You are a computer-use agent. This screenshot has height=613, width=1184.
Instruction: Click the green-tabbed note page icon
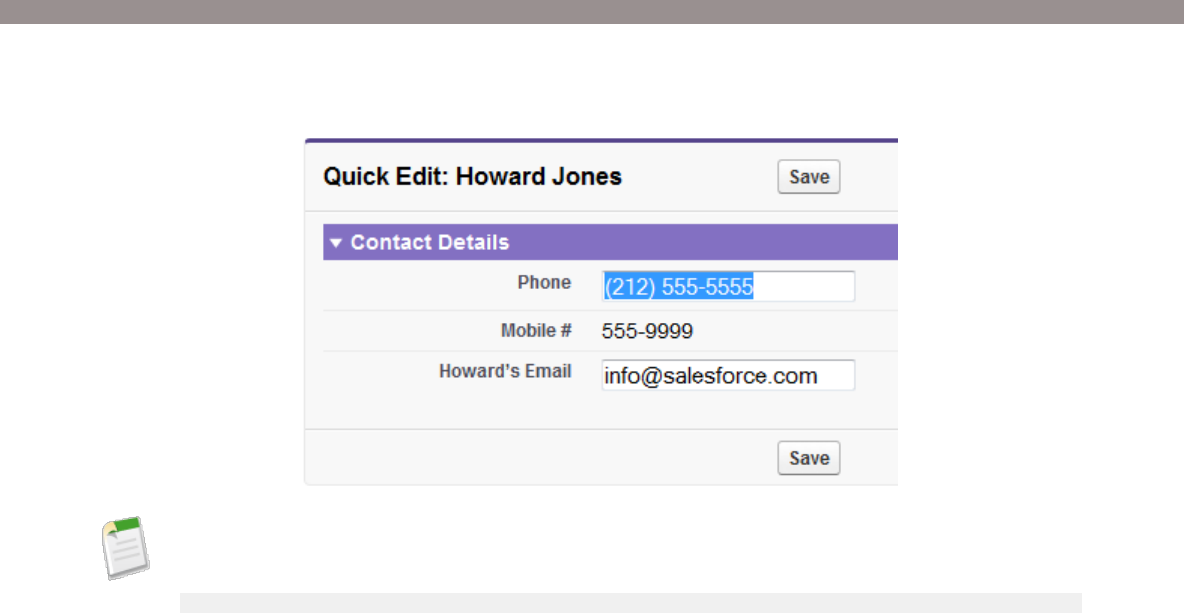pos(126,546)
